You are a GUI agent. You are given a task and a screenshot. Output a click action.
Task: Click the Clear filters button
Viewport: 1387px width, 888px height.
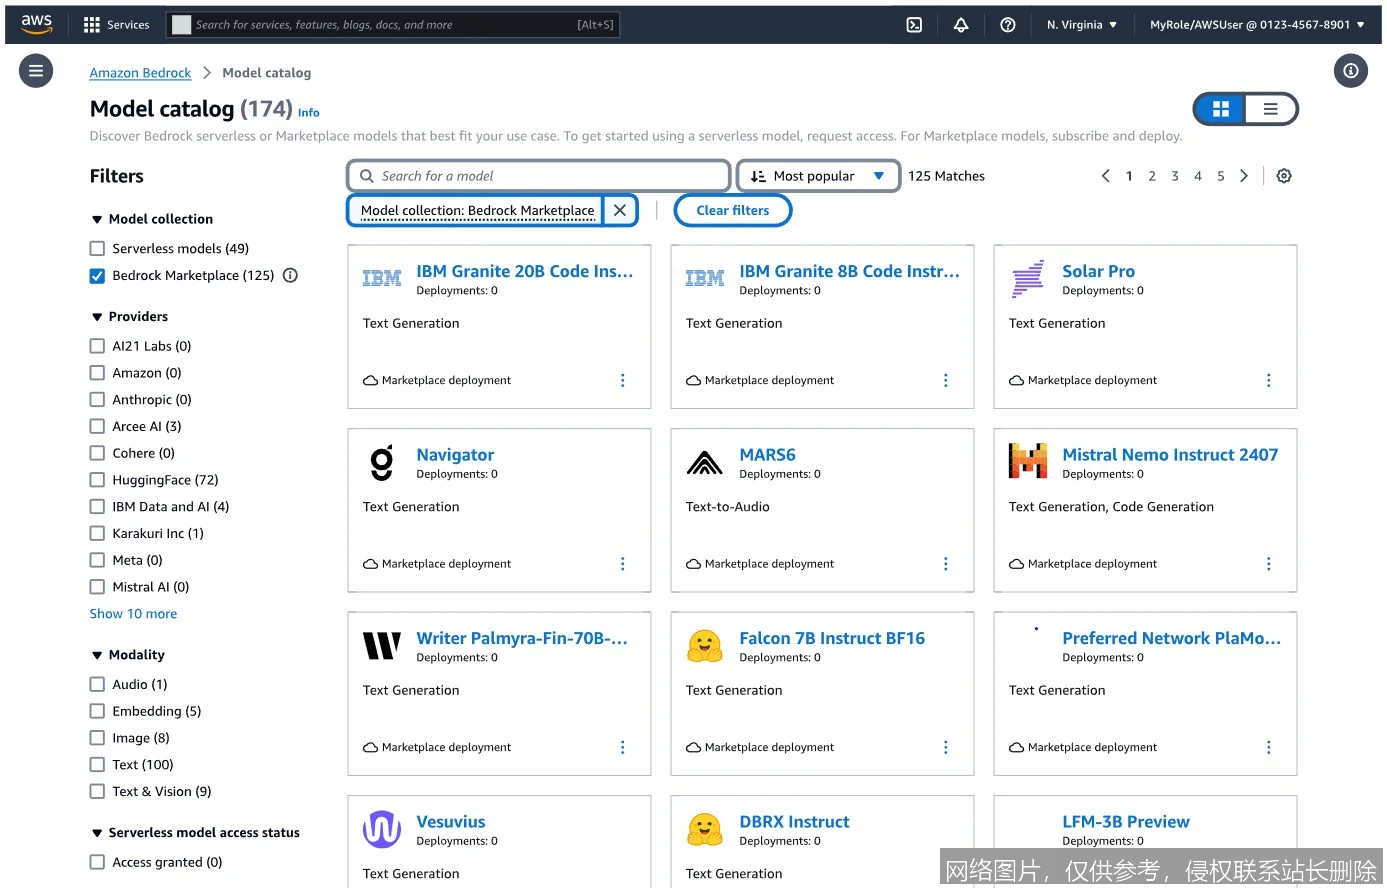[x=733, y=210]
